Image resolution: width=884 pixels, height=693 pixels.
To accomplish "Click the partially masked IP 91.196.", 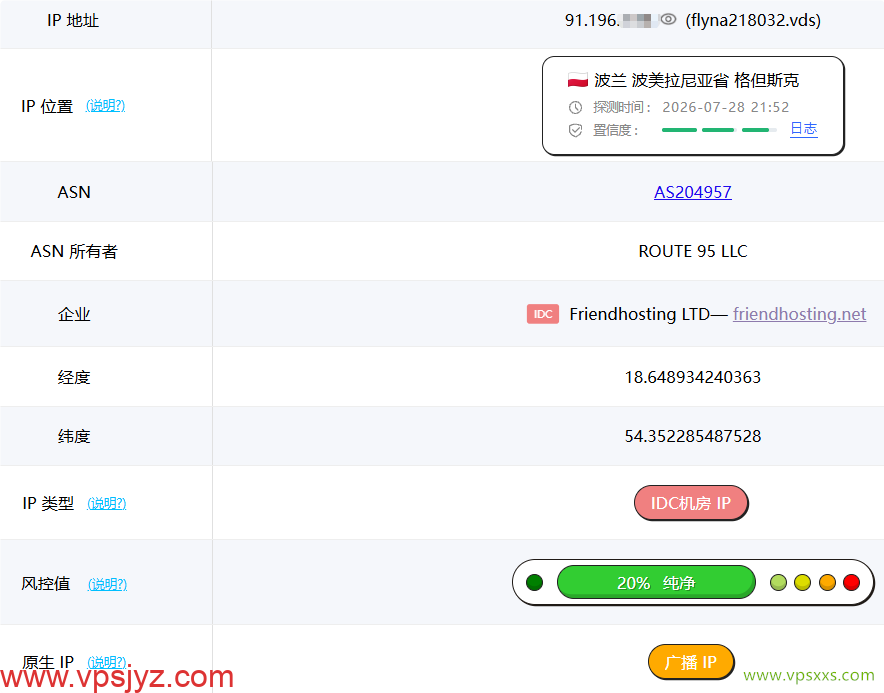I will click(x=611, y=20).
